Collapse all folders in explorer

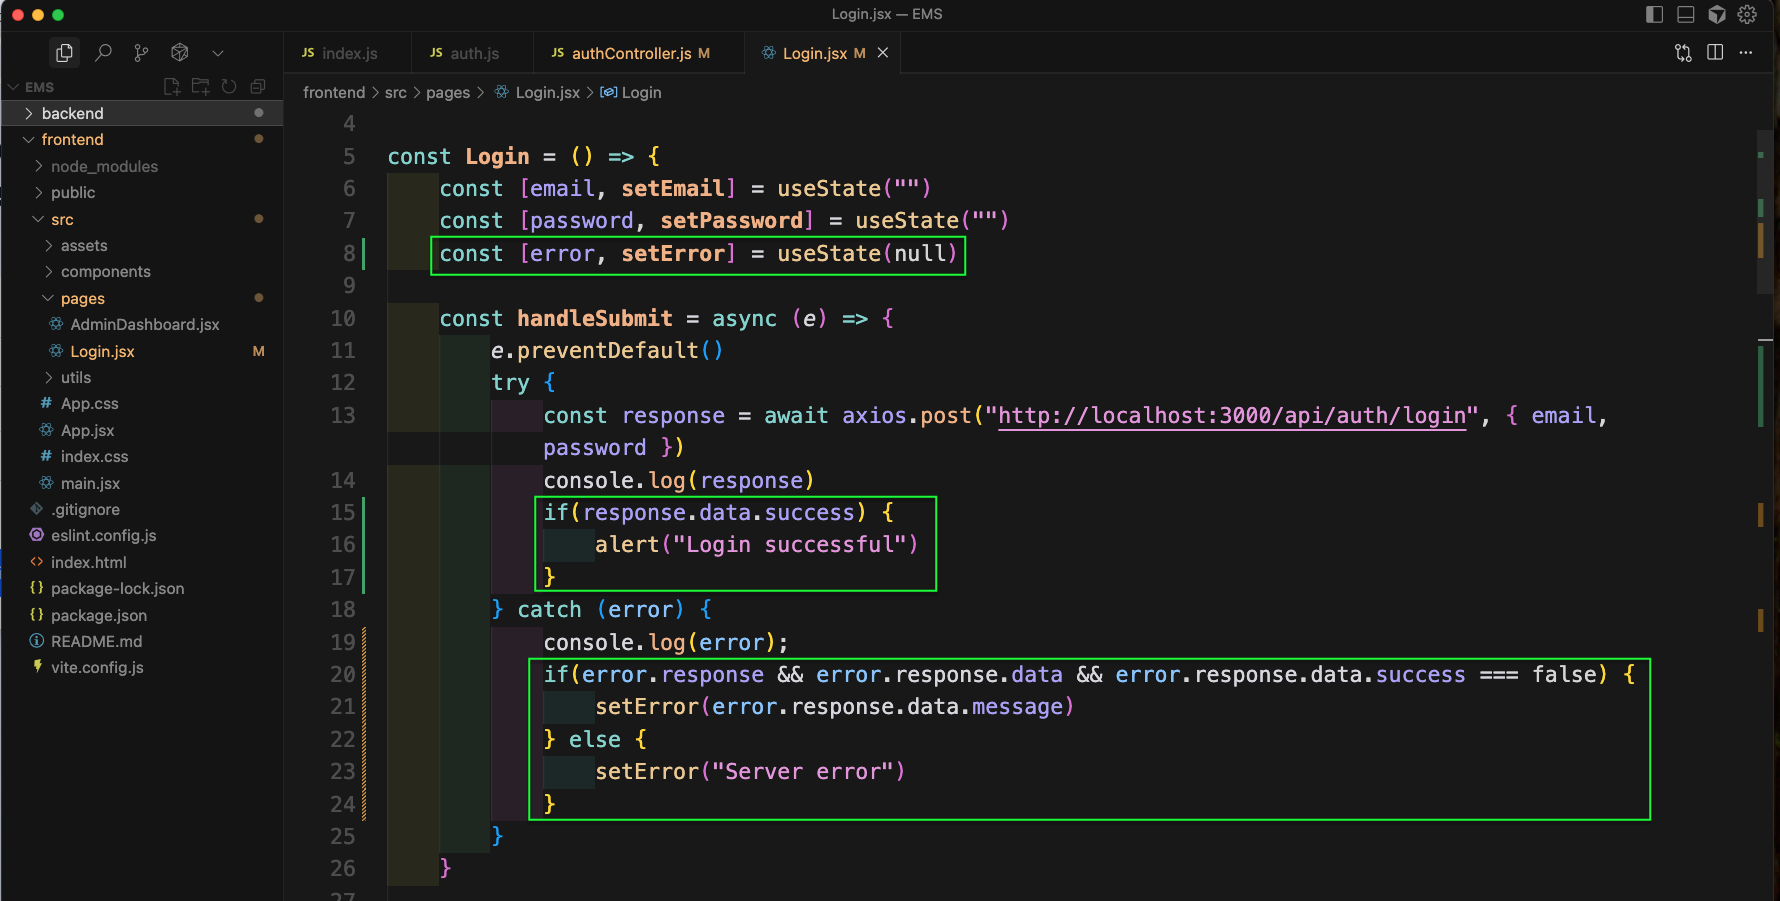(x=258, y=87)
